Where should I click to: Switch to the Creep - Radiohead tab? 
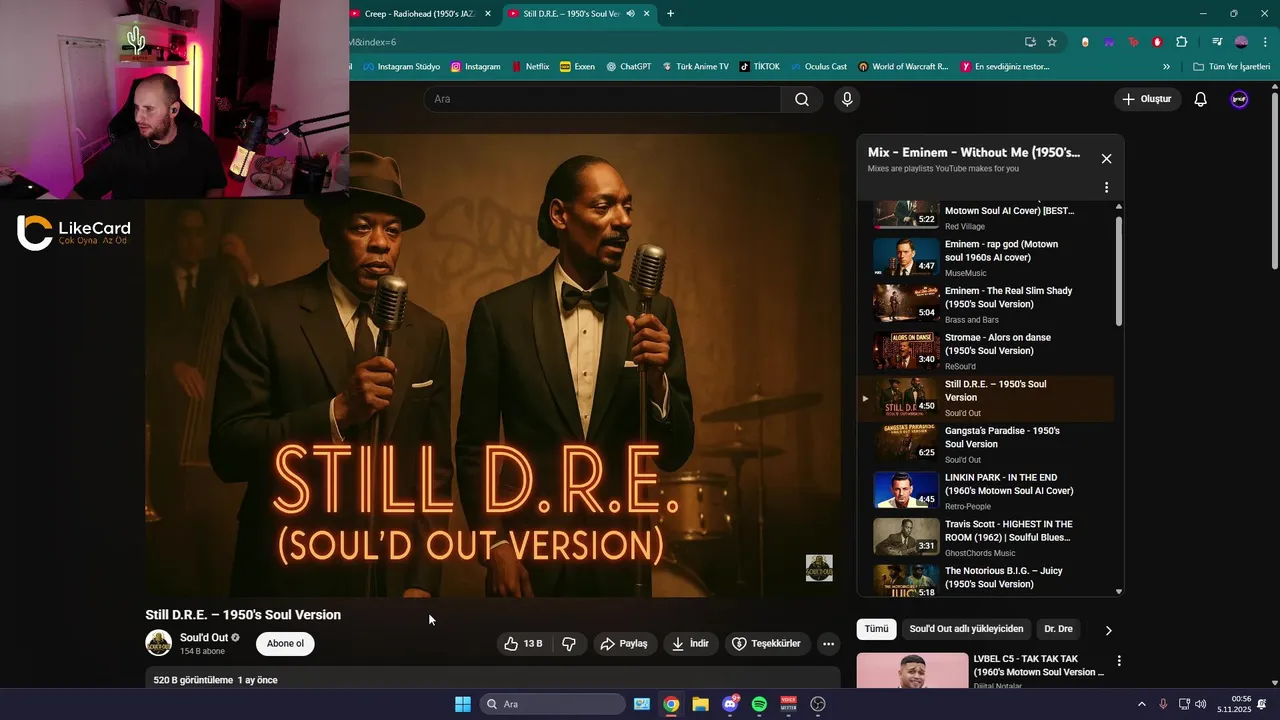click(x=417, y=13)
